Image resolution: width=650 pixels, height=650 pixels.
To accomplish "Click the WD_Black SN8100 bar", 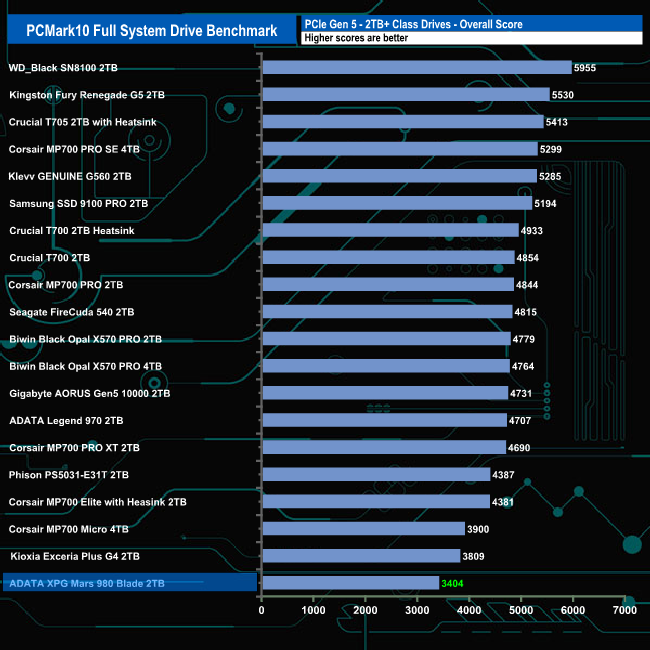I will click(417, 67).
